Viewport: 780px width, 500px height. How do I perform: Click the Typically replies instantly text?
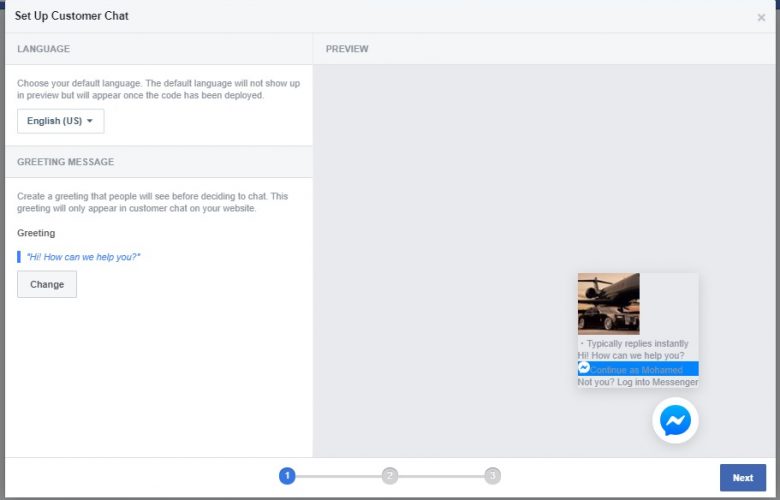[x=636, y=343]
